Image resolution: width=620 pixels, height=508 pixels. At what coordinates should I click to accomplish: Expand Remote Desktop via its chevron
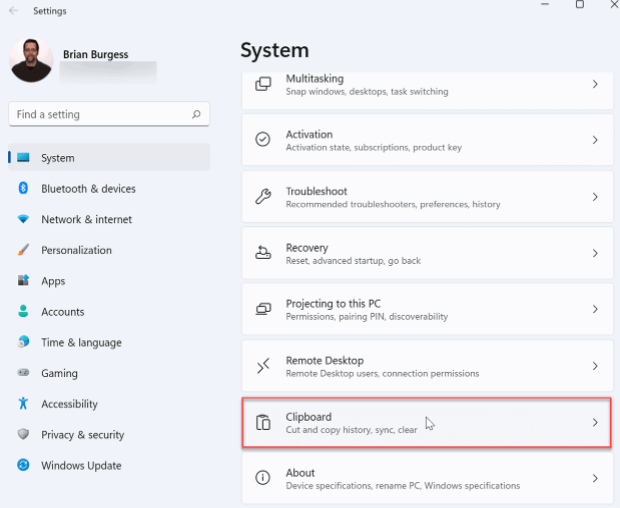tap(595, 366)
